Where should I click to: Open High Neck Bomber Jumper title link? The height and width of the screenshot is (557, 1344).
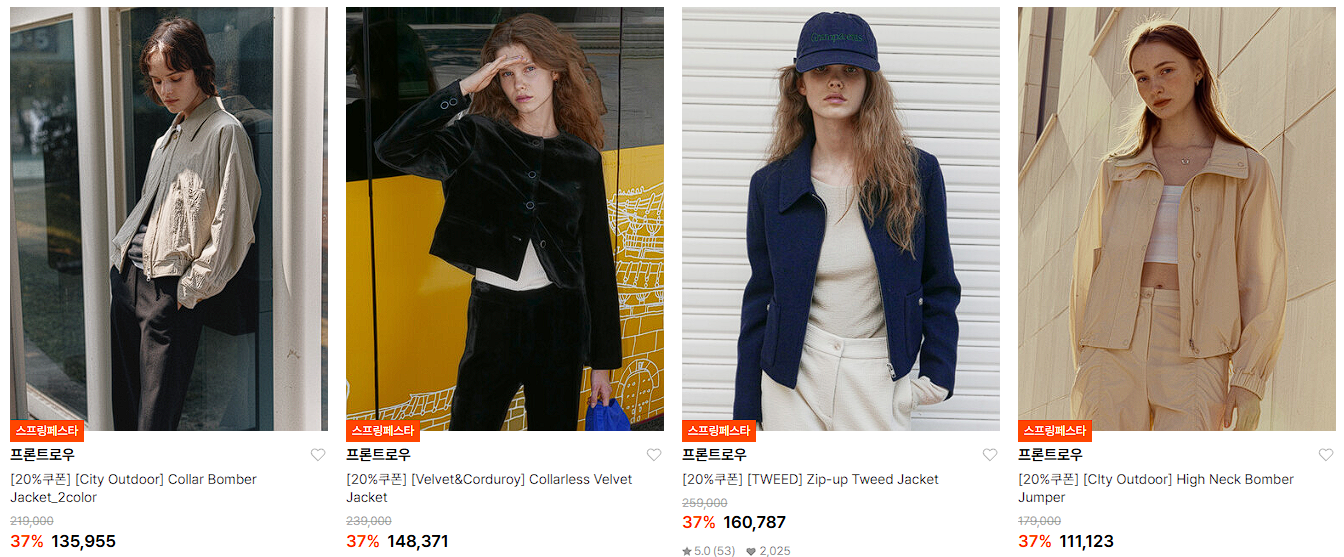point(1156,488)
